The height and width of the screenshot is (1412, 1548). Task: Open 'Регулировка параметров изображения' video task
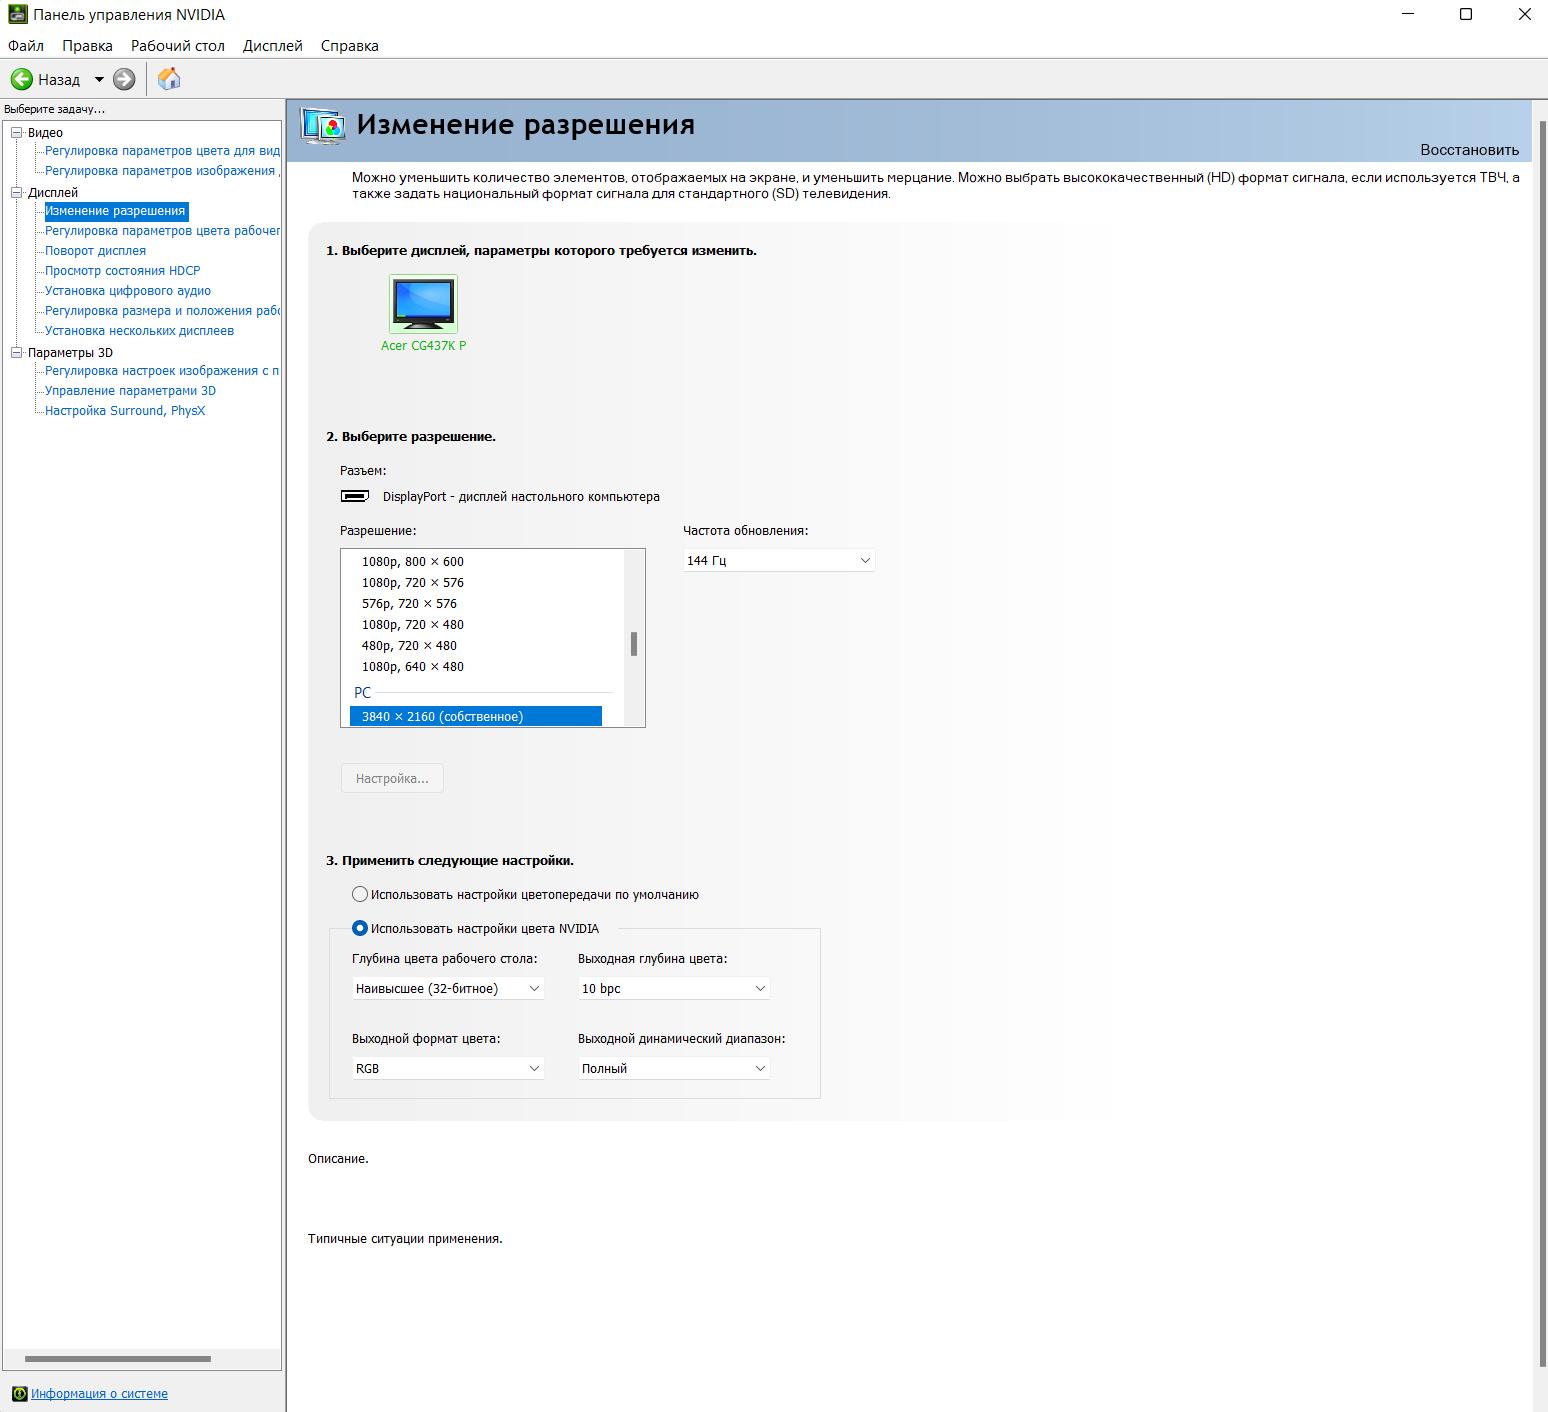(x=162, y=170)
